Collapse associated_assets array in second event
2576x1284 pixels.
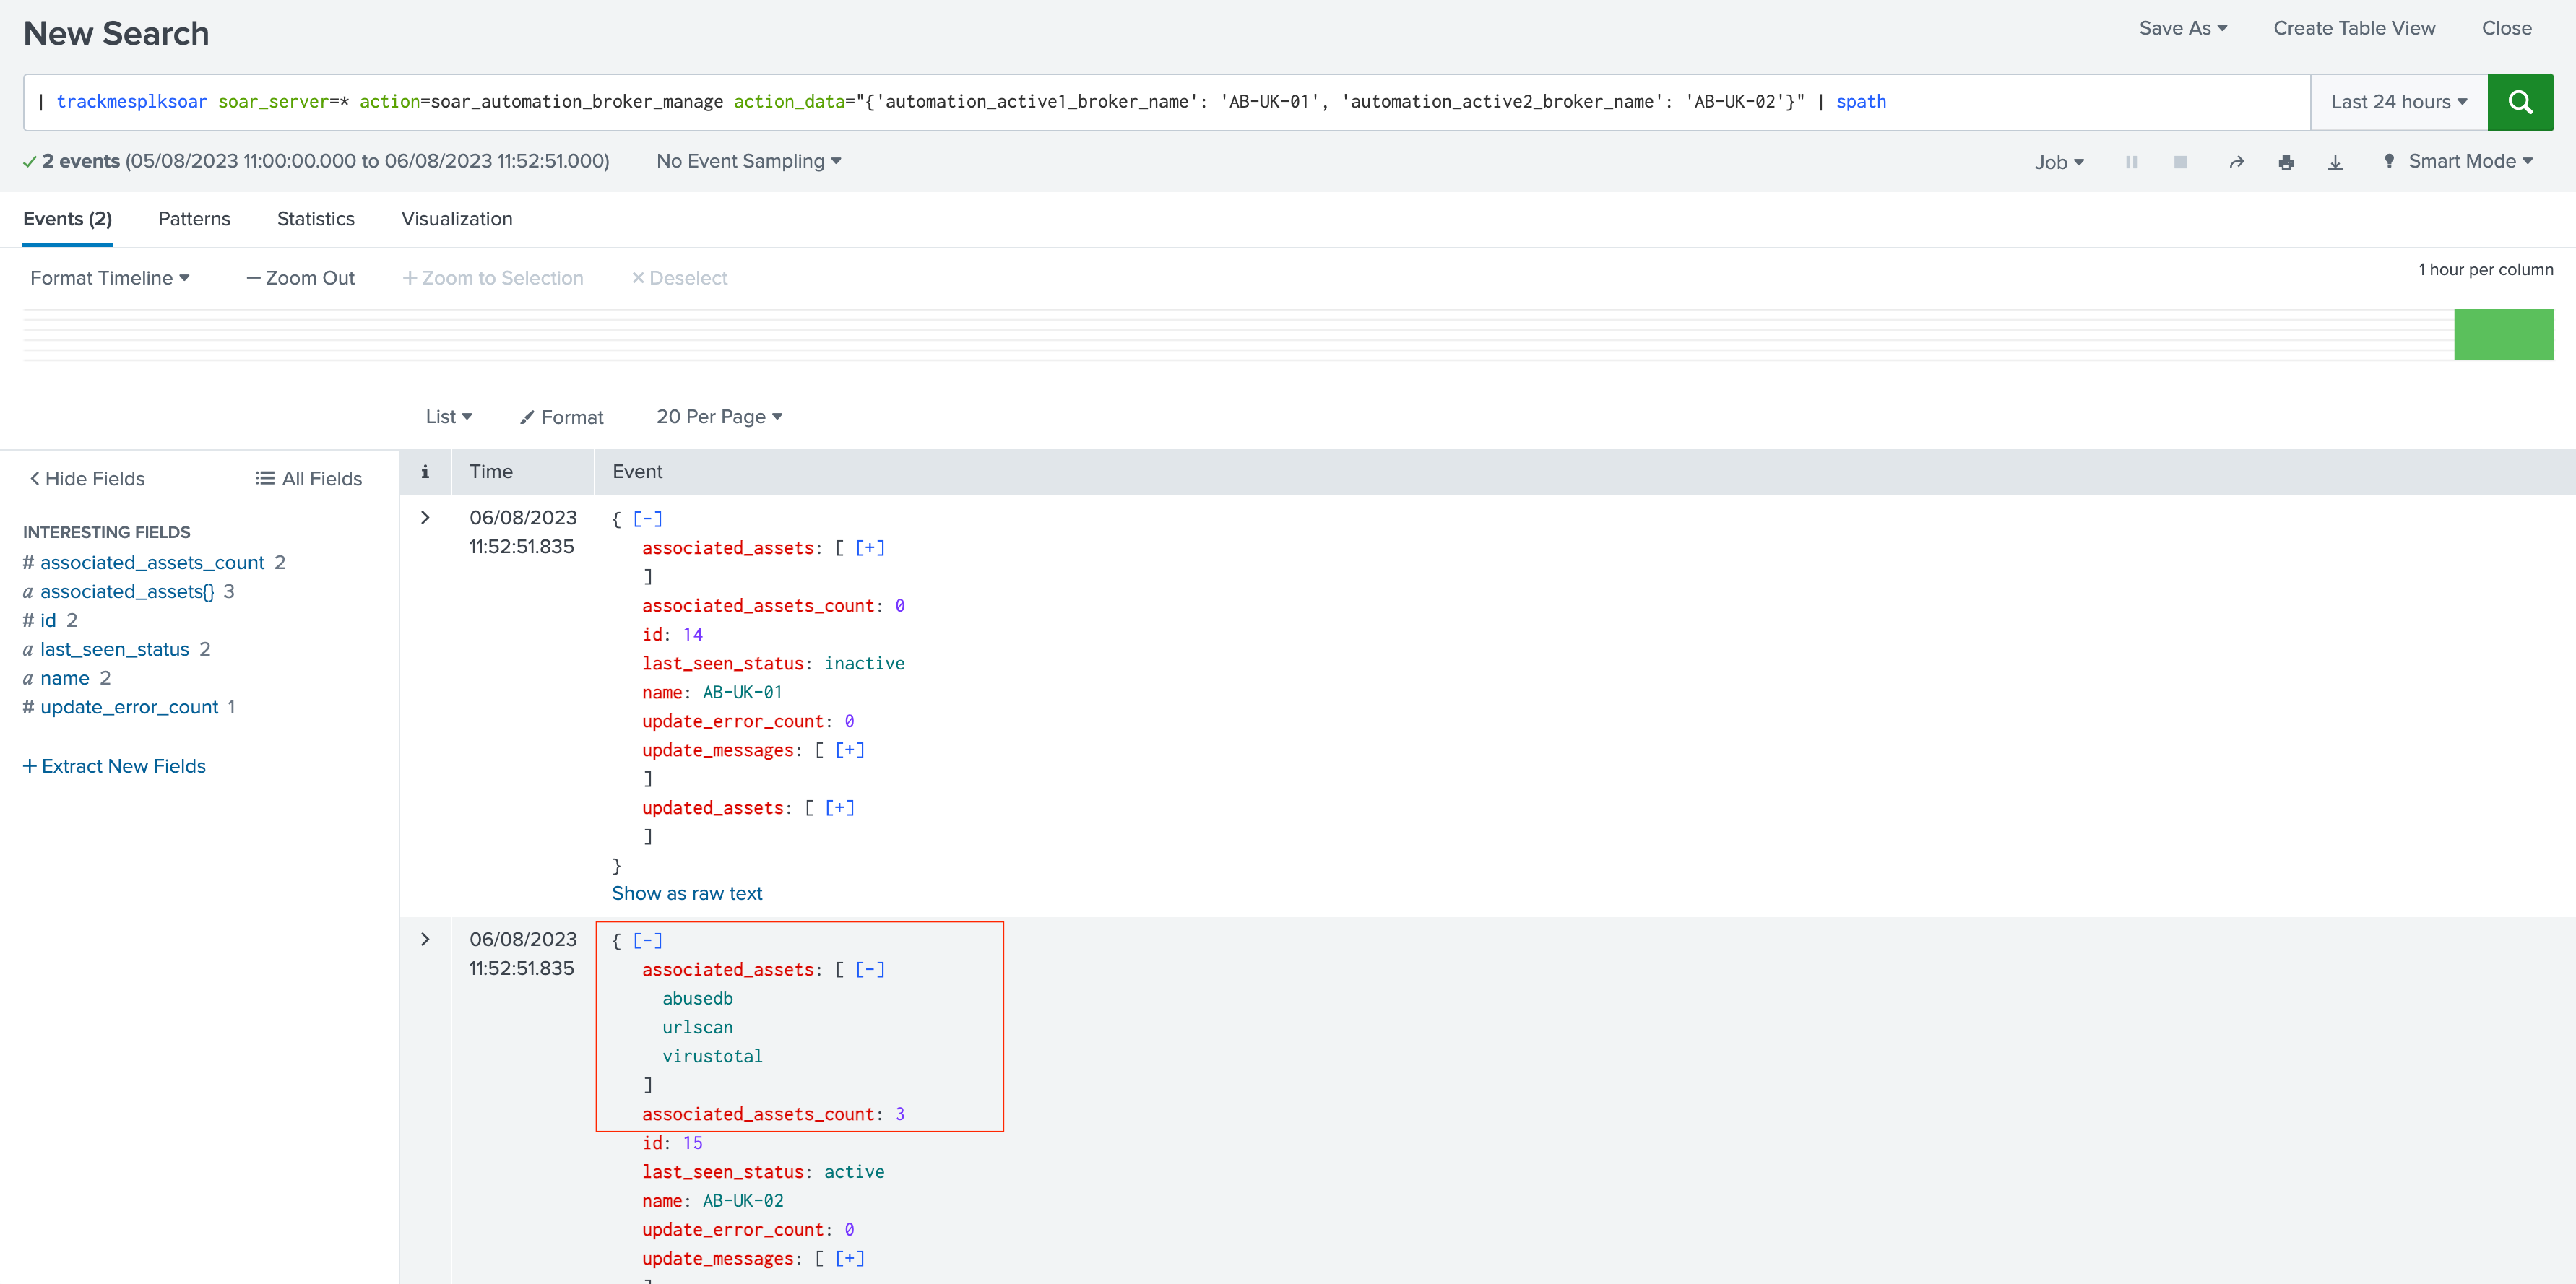click(870, 970)
